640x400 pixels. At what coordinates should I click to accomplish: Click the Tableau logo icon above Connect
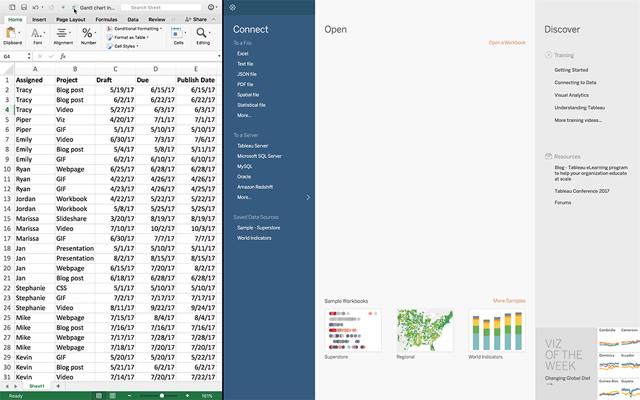click(x=233, y=7)
